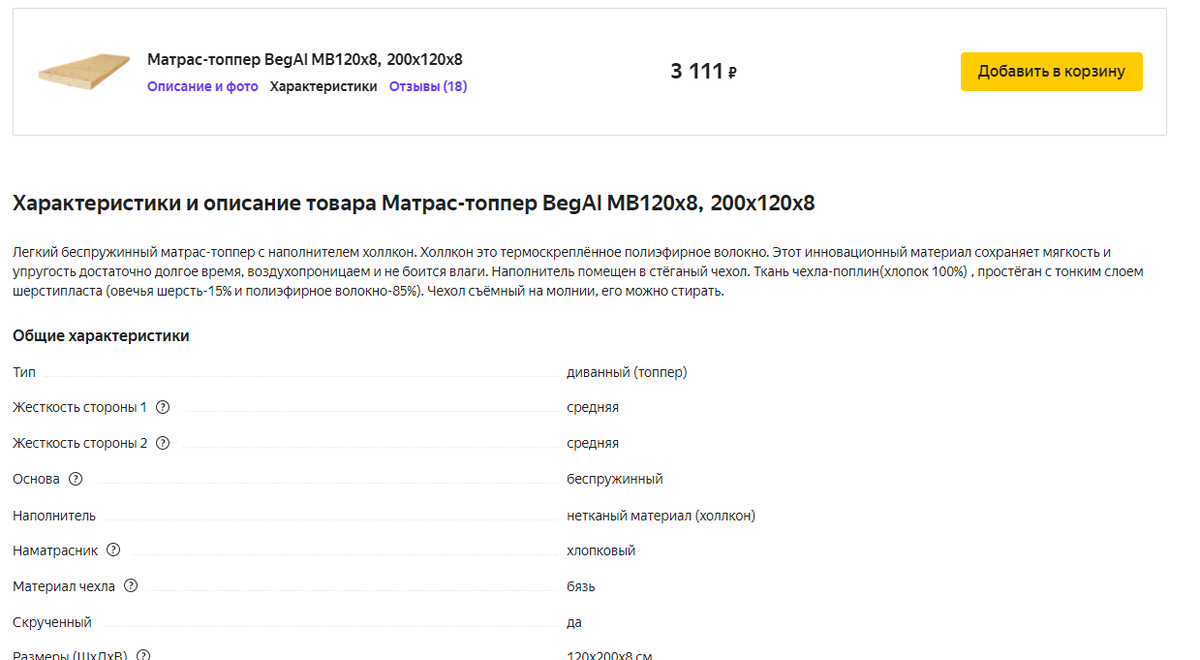Click the средняя value for Жесткость стороны 1
Image resolution: width=1200 pixels, height=660 pixels.
[x=593, y=407]
